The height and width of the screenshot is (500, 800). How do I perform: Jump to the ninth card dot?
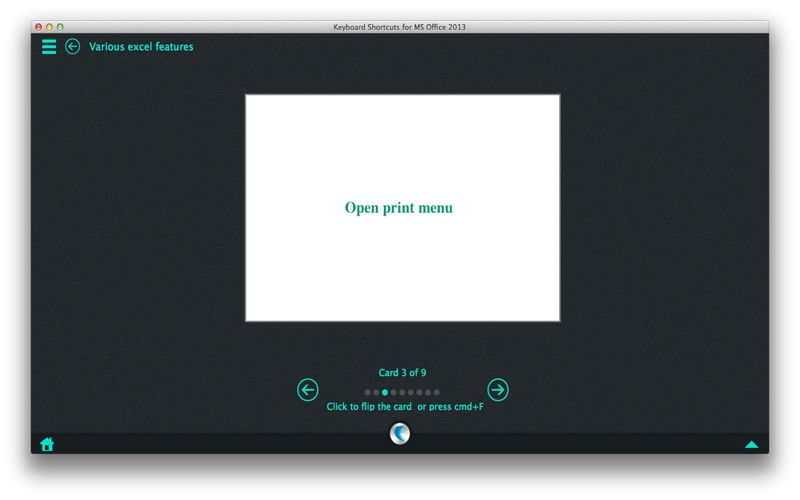[437, 392]
